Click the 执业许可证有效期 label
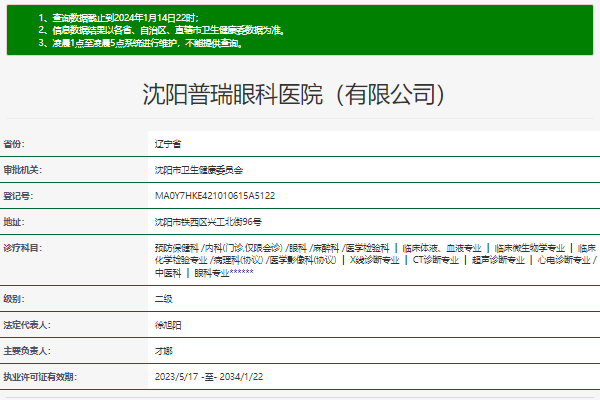Viewport: 600px width, 400px height. [x=40, y=377]
